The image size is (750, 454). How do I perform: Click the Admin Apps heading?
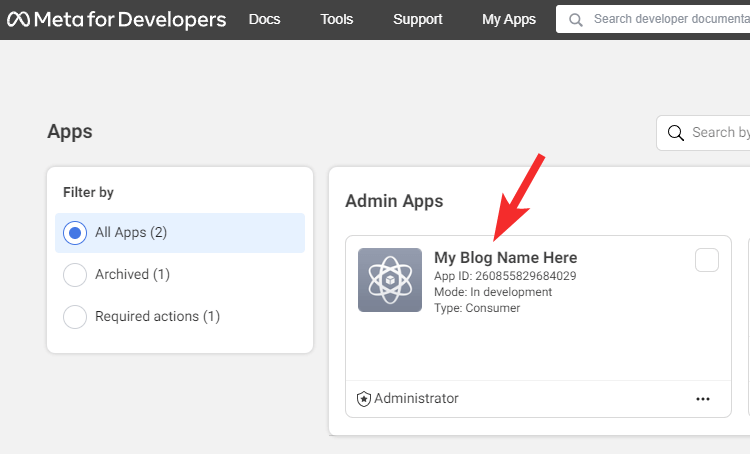point(394,201)
